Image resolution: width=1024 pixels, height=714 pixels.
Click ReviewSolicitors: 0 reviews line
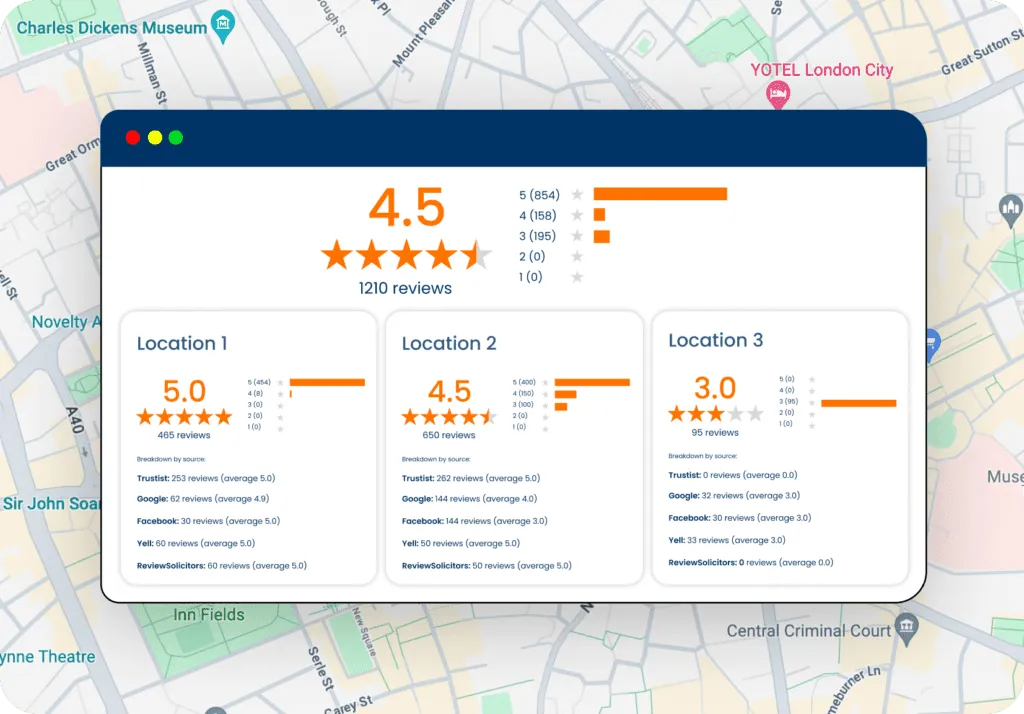(751, 562)
